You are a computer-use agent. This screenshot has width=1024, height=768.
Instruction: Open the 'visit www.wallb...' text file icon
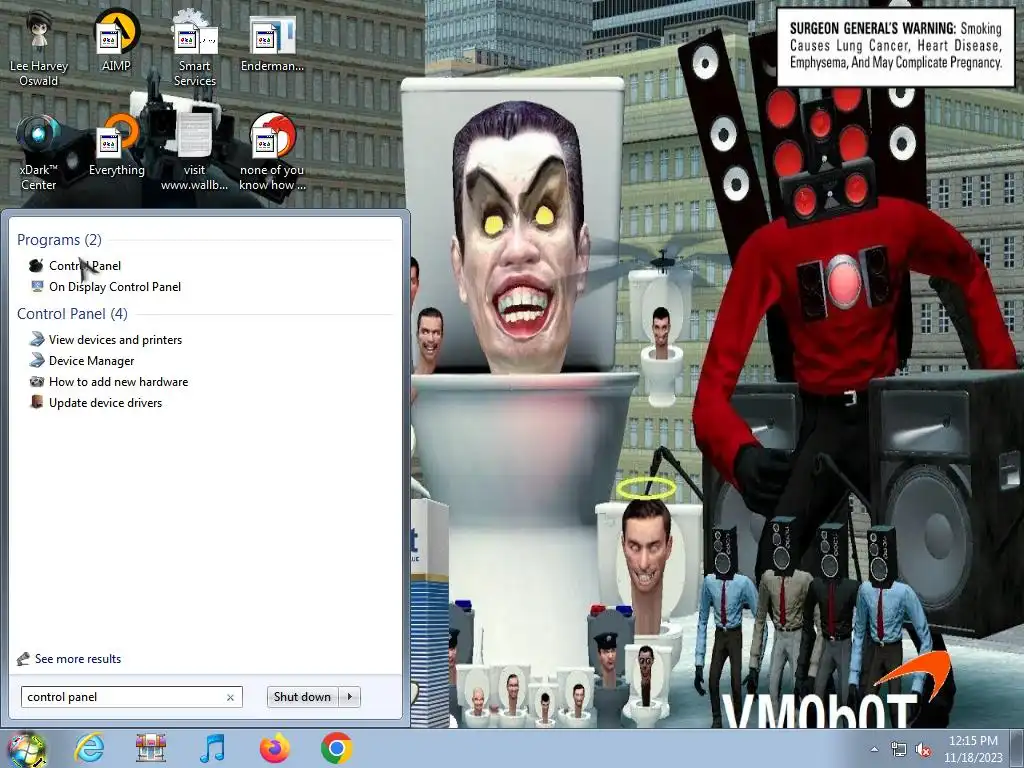tap(194, 153)
